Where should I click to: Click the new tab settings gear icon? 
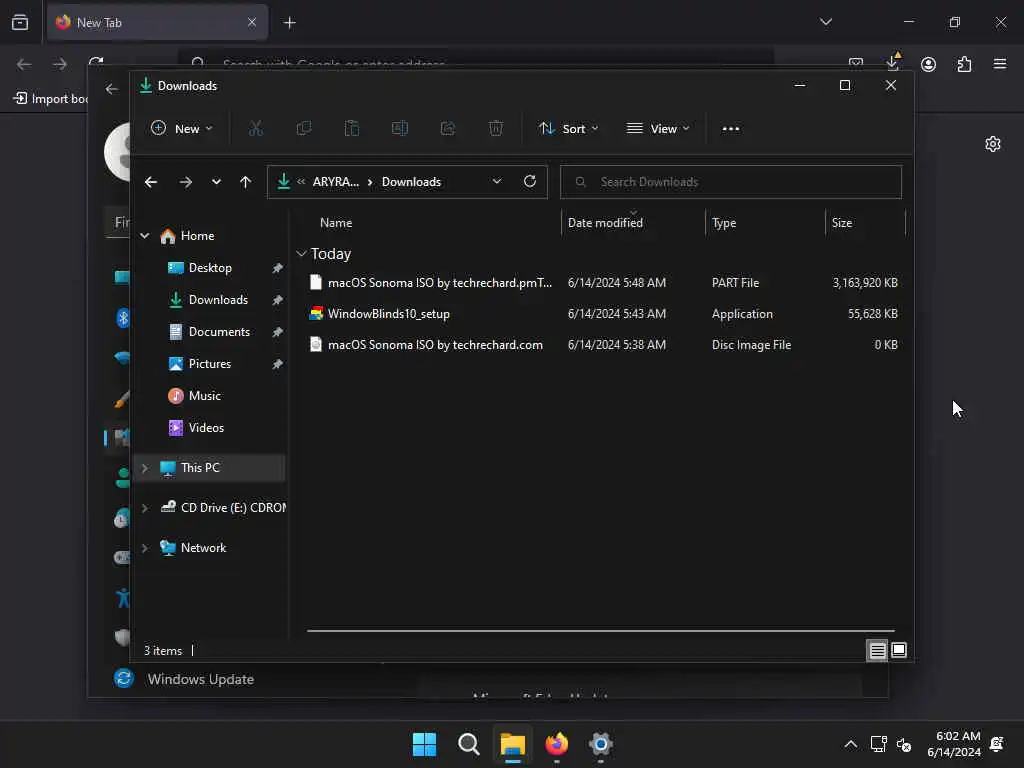pyautogui.click(x=993, y=144)
